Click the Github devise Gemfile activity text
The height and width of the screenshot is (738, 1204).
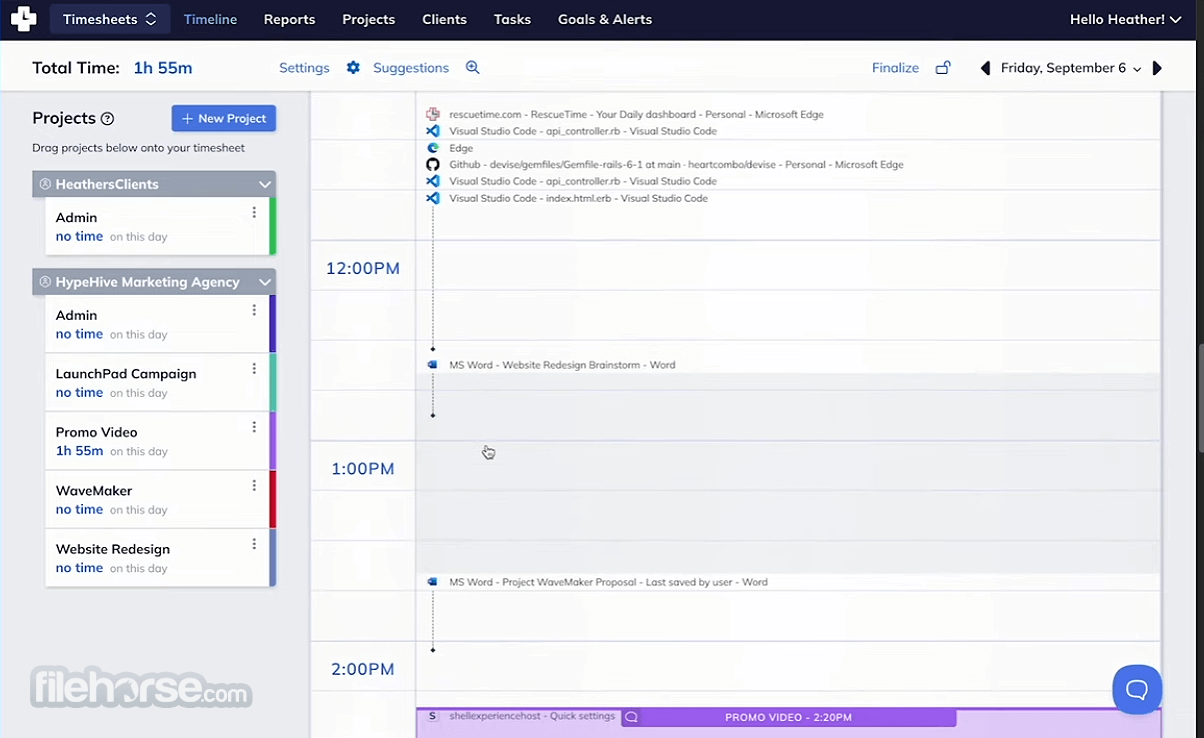tap(676, 164)
